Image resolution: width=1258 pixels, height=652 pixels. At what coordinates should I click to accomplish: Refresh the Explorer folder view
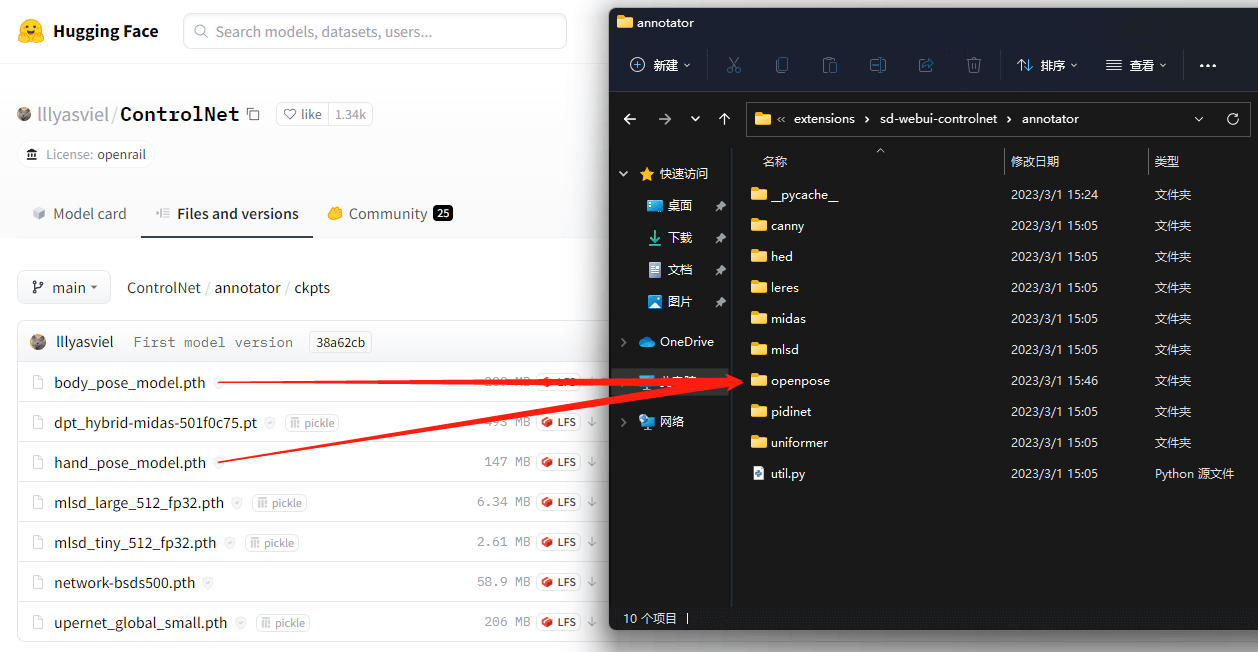[1232, 118]
